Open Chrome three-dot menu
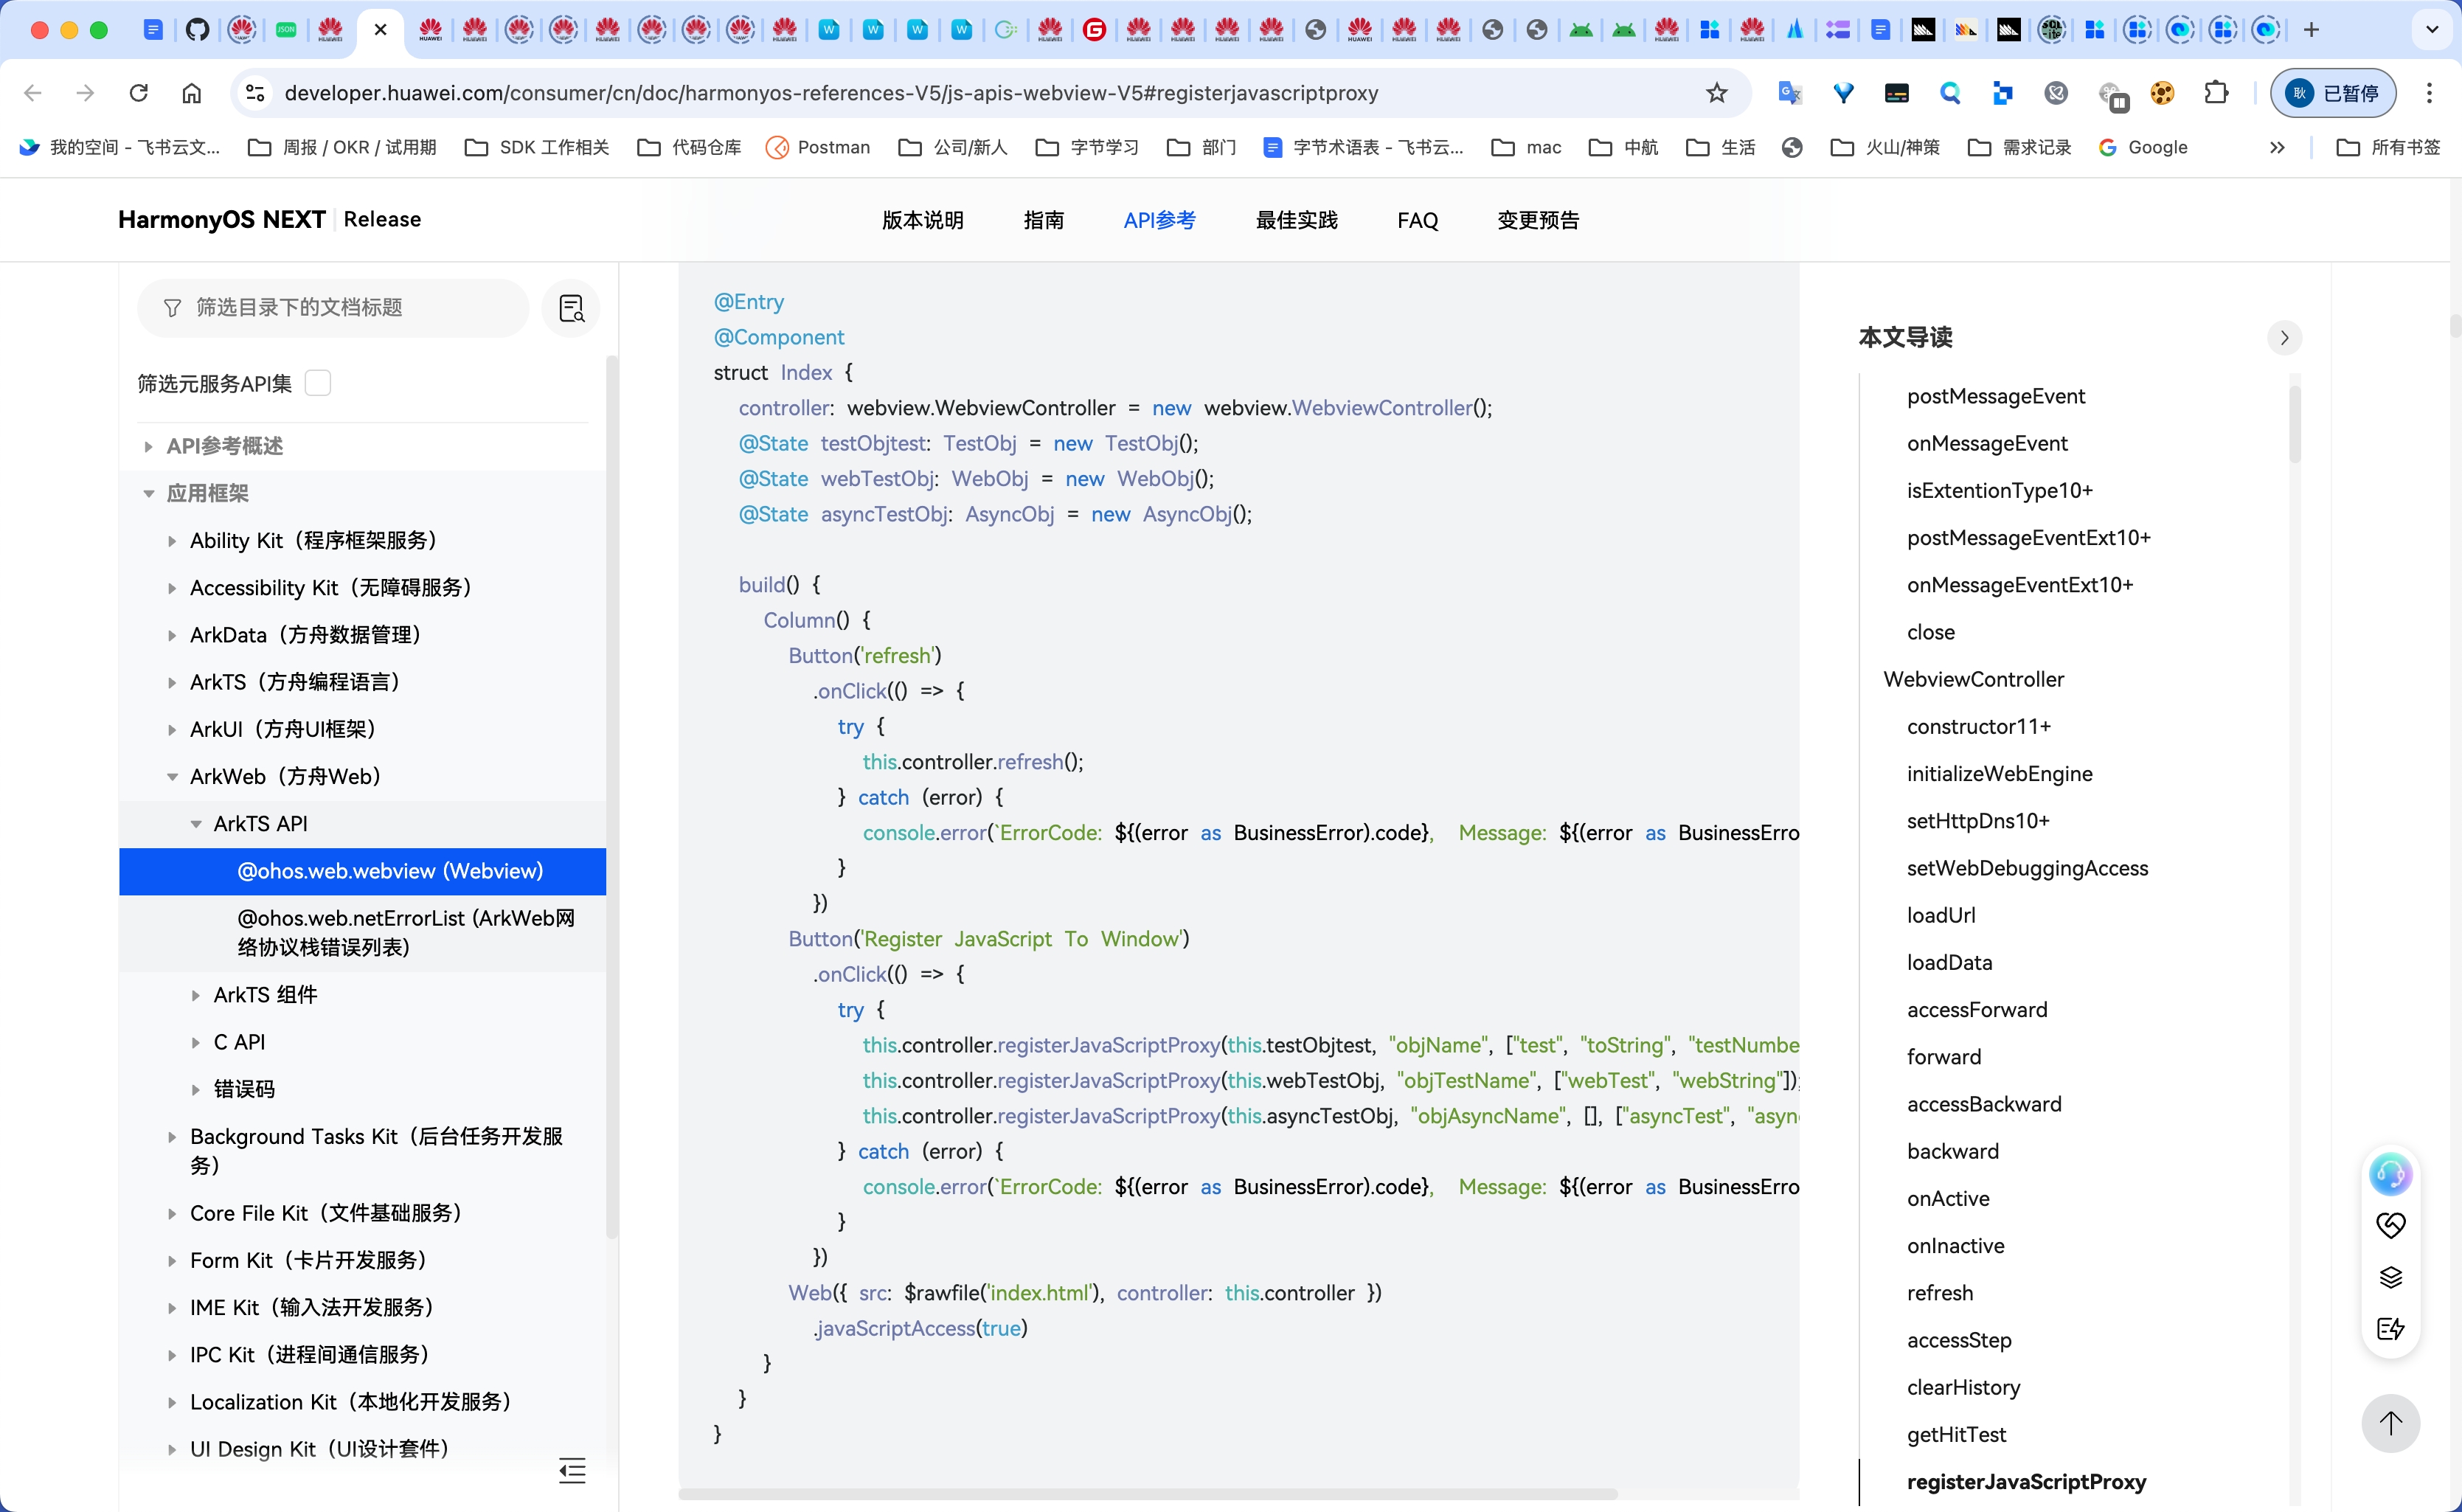Screen dimensions: 2462x1512 tap(2429, 93)
